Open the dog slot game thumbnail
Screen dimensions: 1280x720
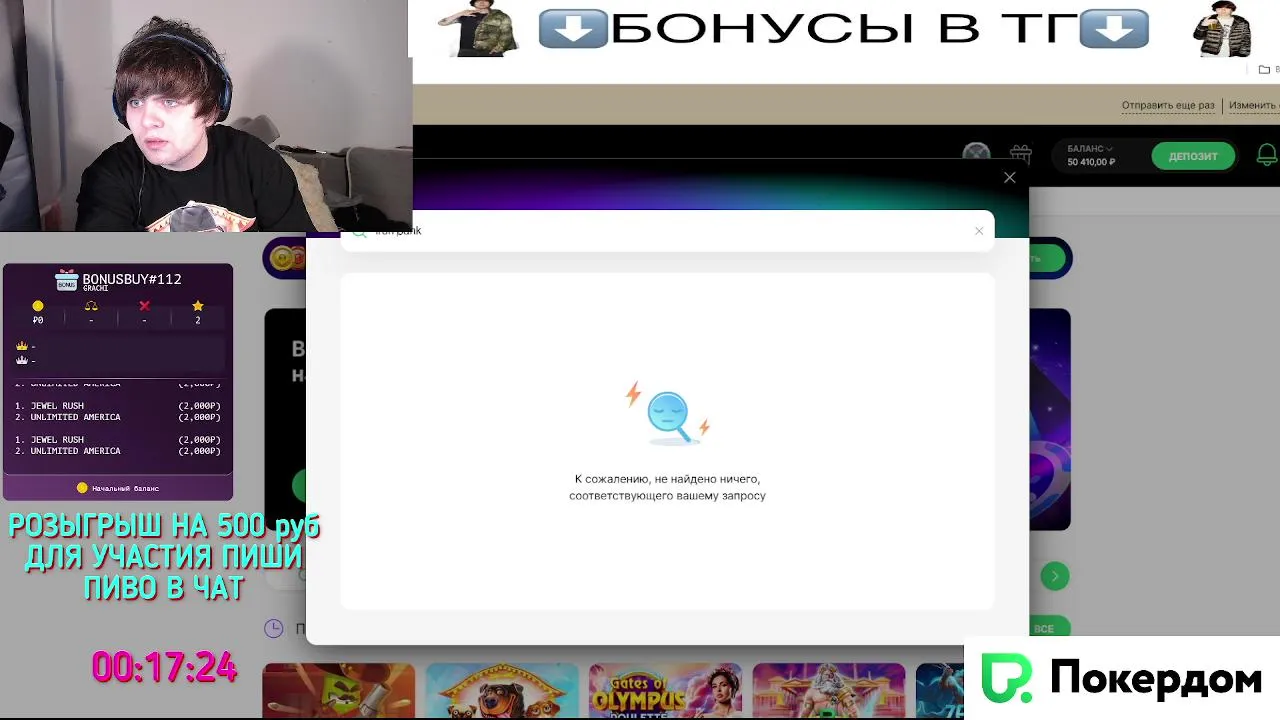(x=502, y=691)
